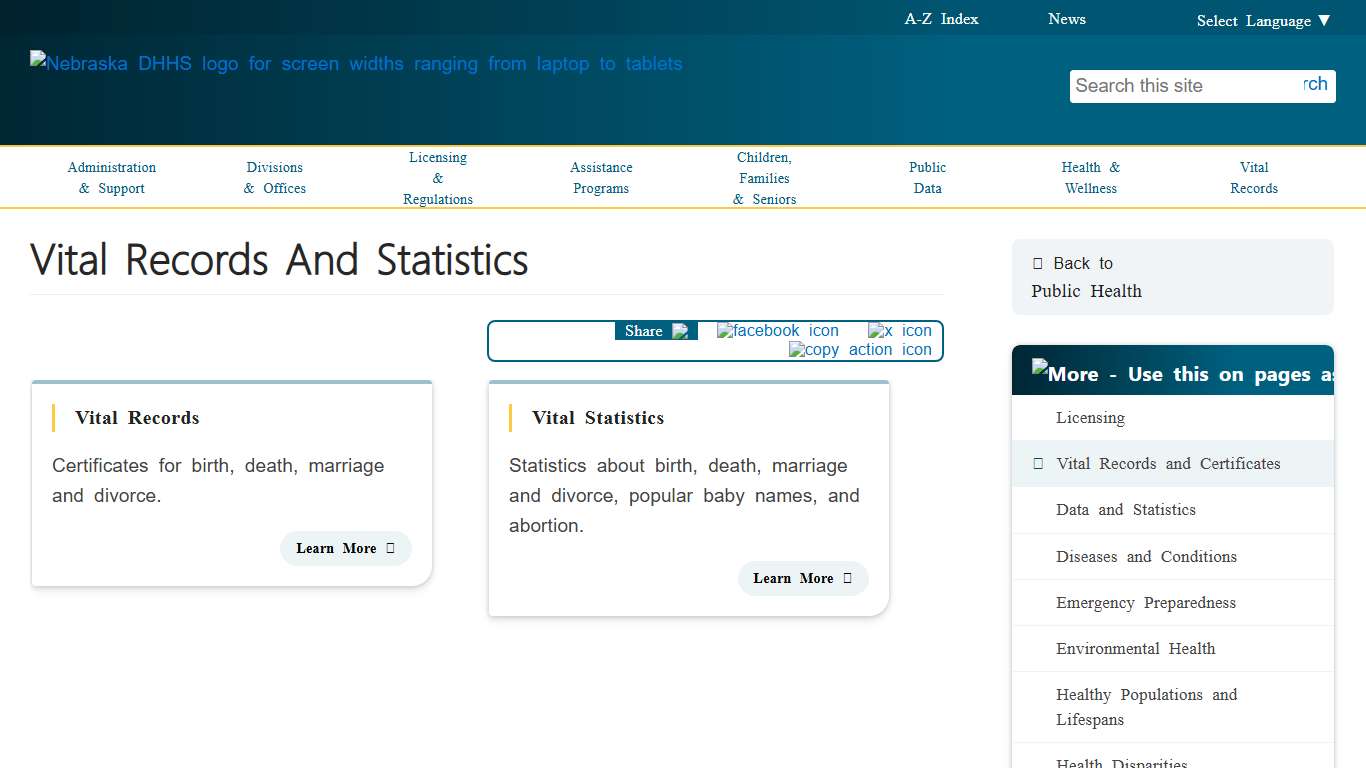This screenshot has width=1366, height=768.
Task: Select Data and Statistics in the sidebar
Action: pos(1126,509)
